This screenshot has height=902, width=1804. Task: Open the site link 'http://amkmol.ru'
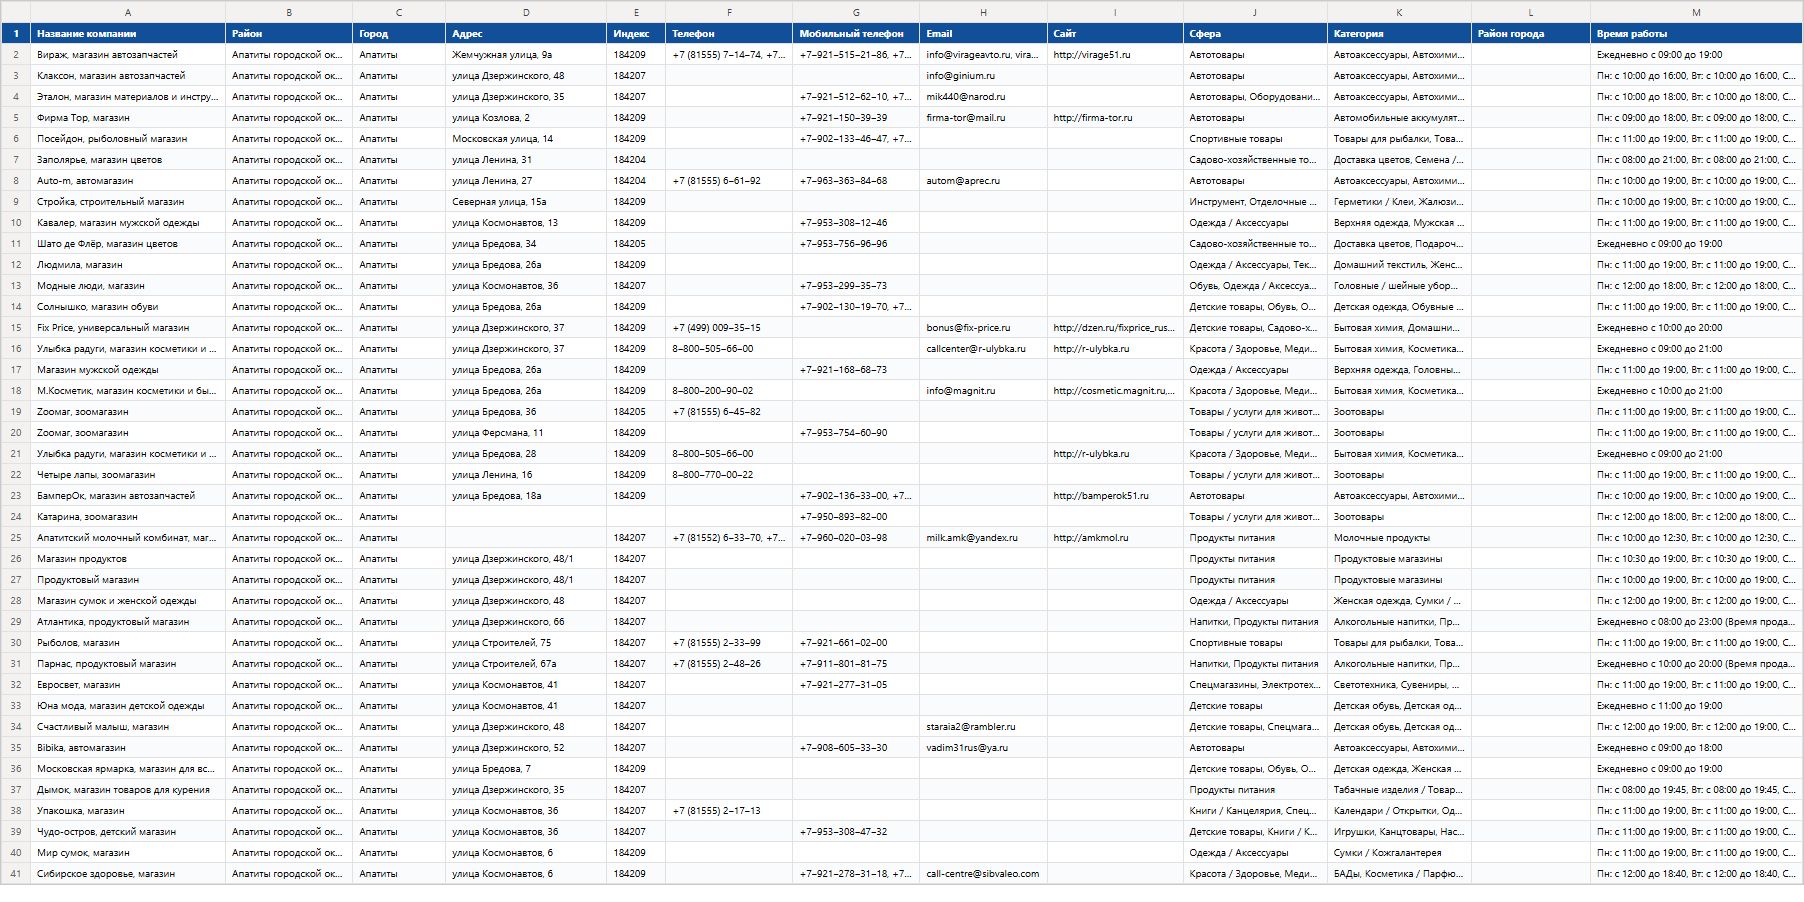(x=1115, y=538)
